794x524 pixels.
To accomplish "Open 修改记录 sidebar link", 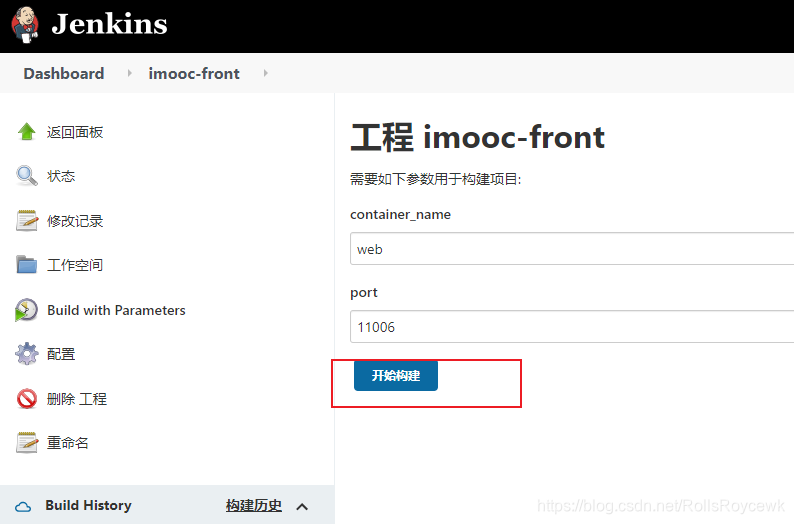I will point(75,221).
